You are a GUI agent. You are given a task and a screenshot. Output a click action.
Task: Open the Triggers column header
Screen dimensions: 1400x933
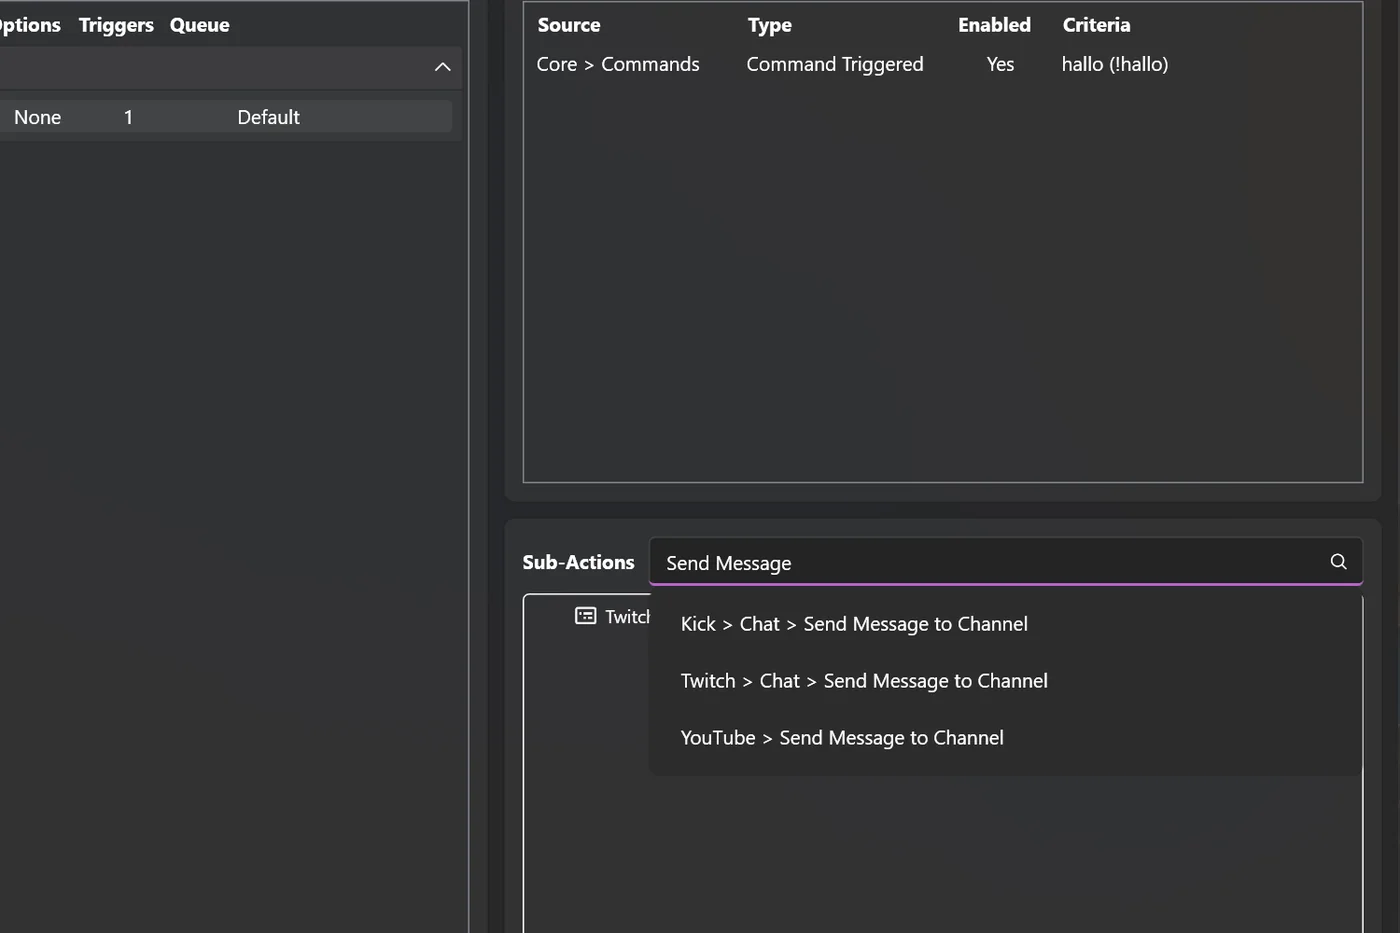(116, 25)
